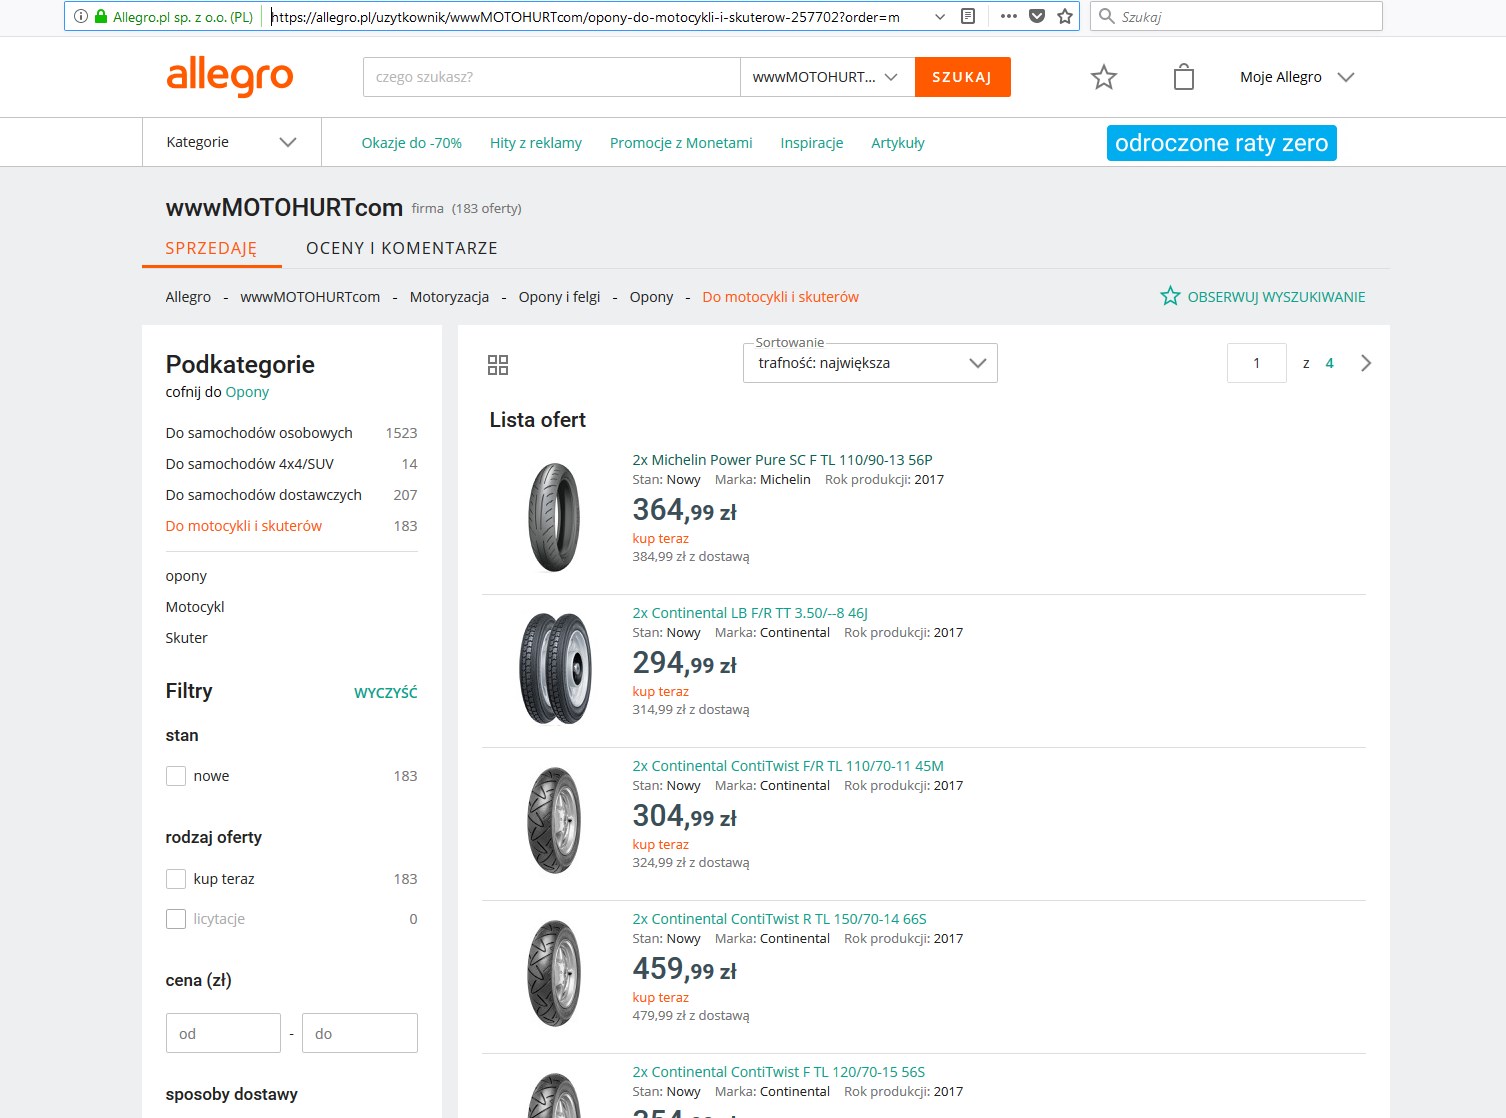
Task: Switch to grid view layout icon
Action: [x=497, y=365]
